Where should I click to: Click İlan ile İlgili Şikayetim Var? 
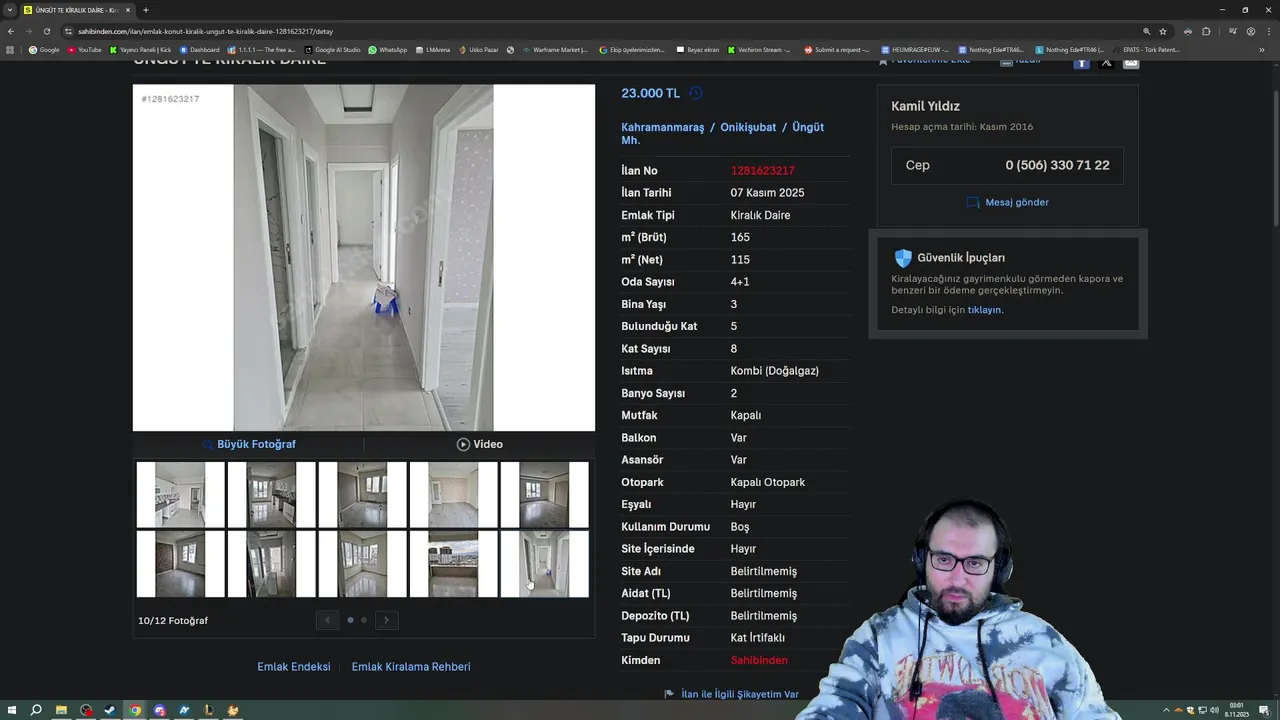pos(732,694)
